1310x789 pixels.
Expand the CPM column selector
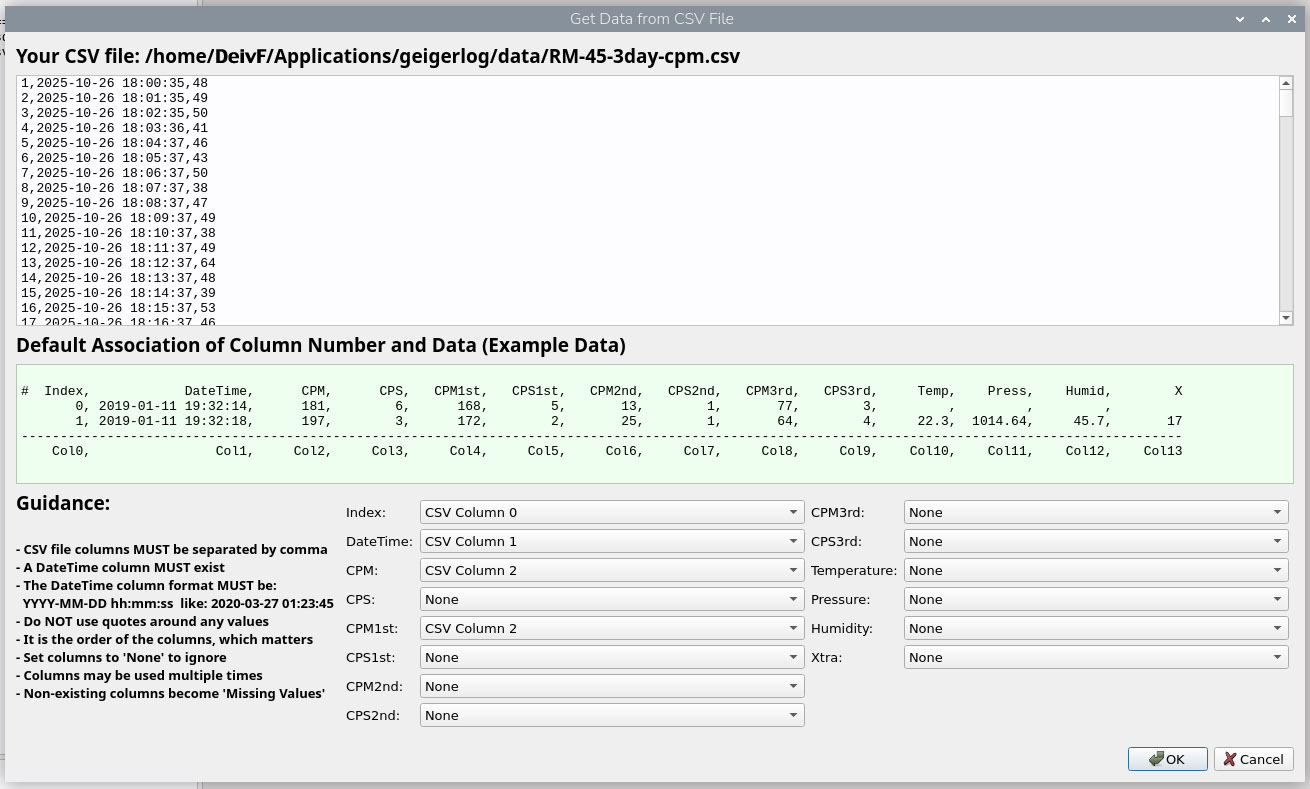click(x=611, y=570)
